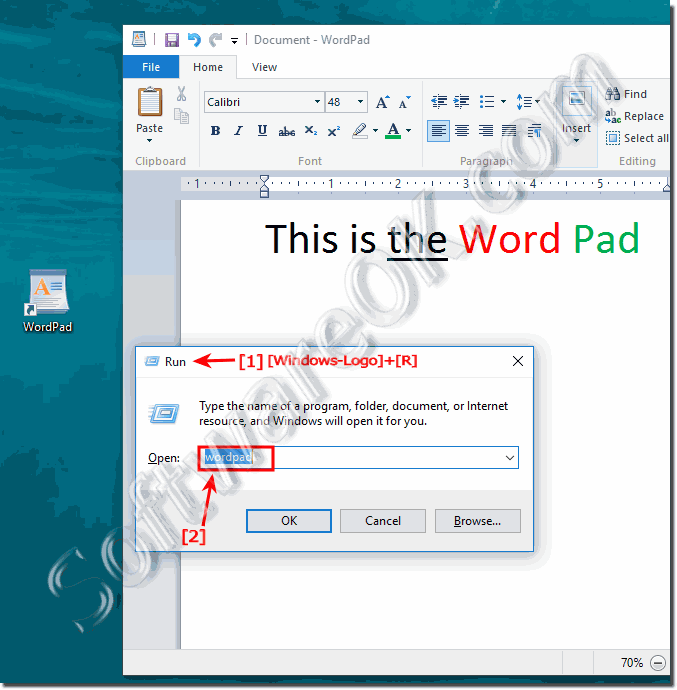Click the 70% zoom level text
Viewport: 677px width, 690px height.
[x=632, y=663]
